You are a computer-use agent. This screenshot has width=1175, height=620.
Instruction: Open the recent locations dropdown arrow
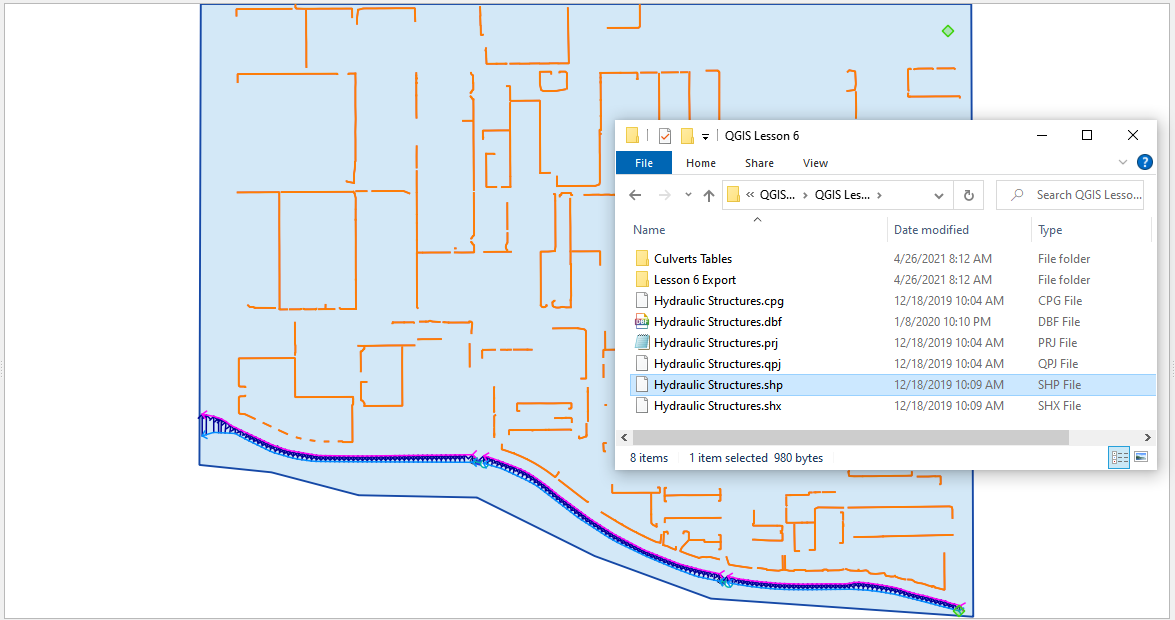click(688, 195)
